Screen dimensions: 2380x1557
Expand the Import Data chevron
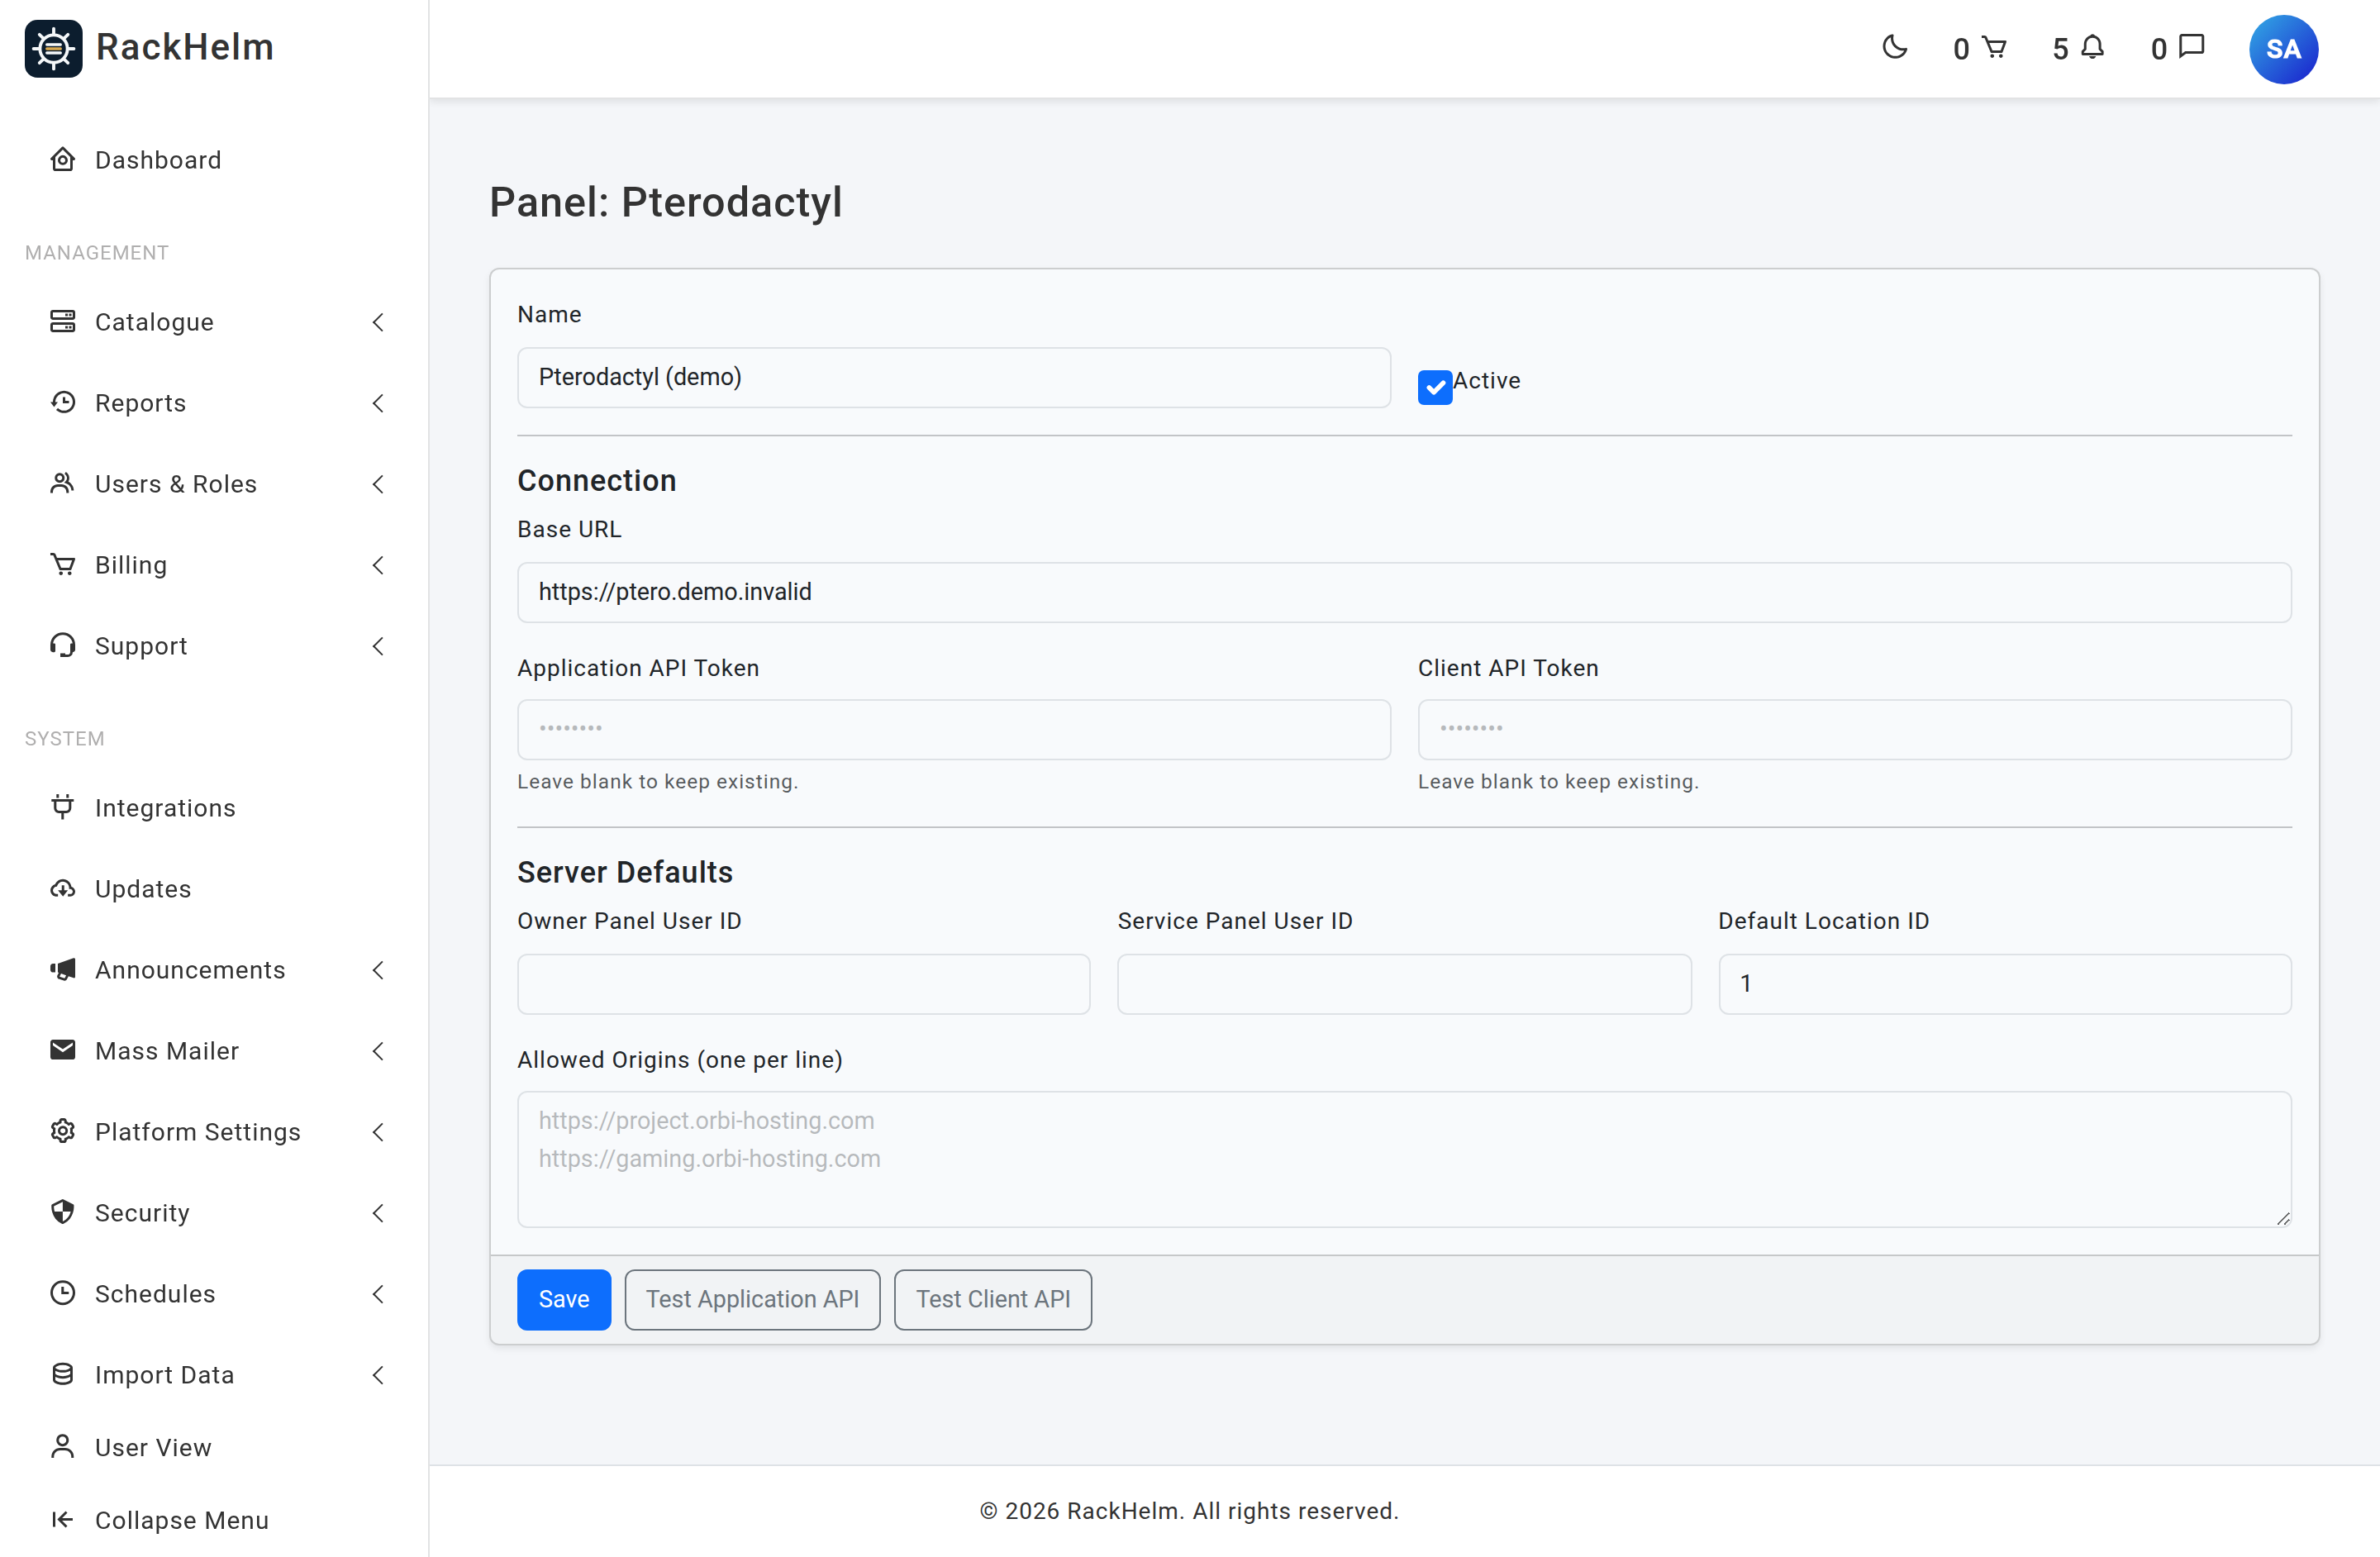point(378,1375)
